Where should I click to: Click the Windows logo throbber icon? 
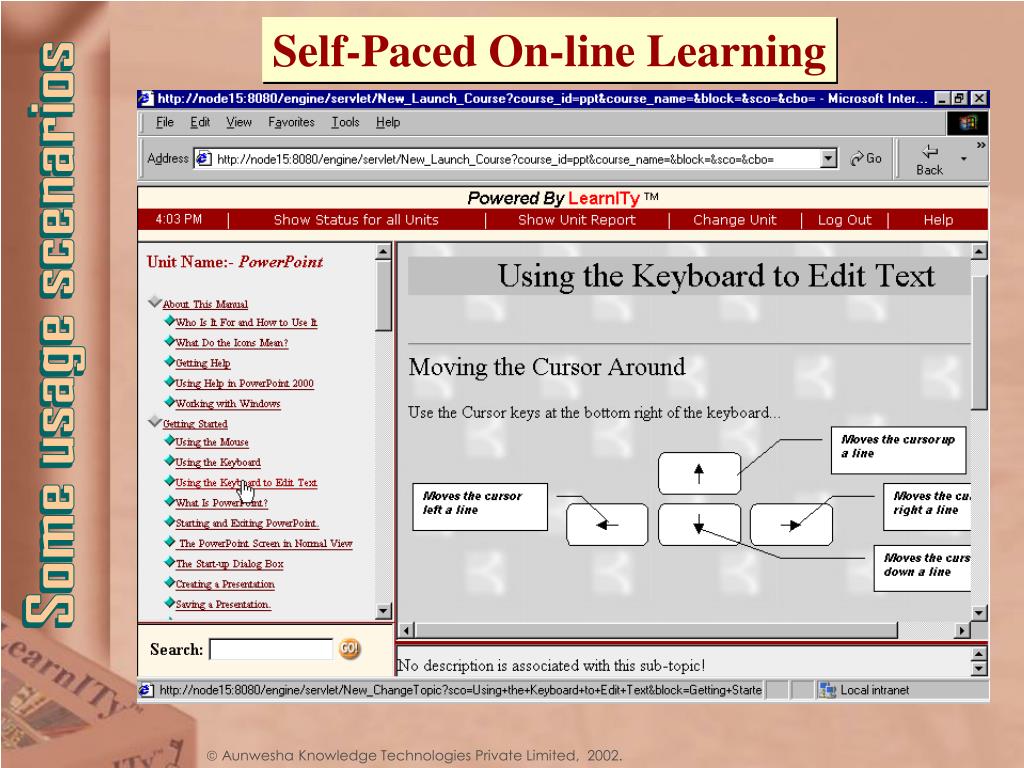(x=968, y=123)
